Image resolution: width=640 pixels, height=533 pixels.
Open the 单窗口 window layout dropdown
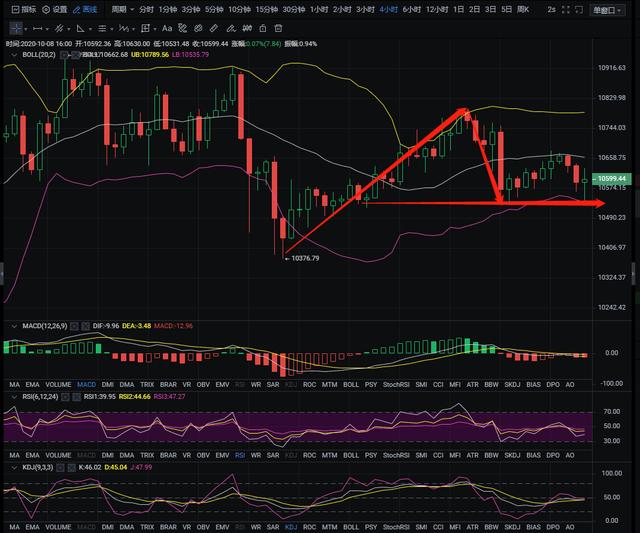coord(607,10)
